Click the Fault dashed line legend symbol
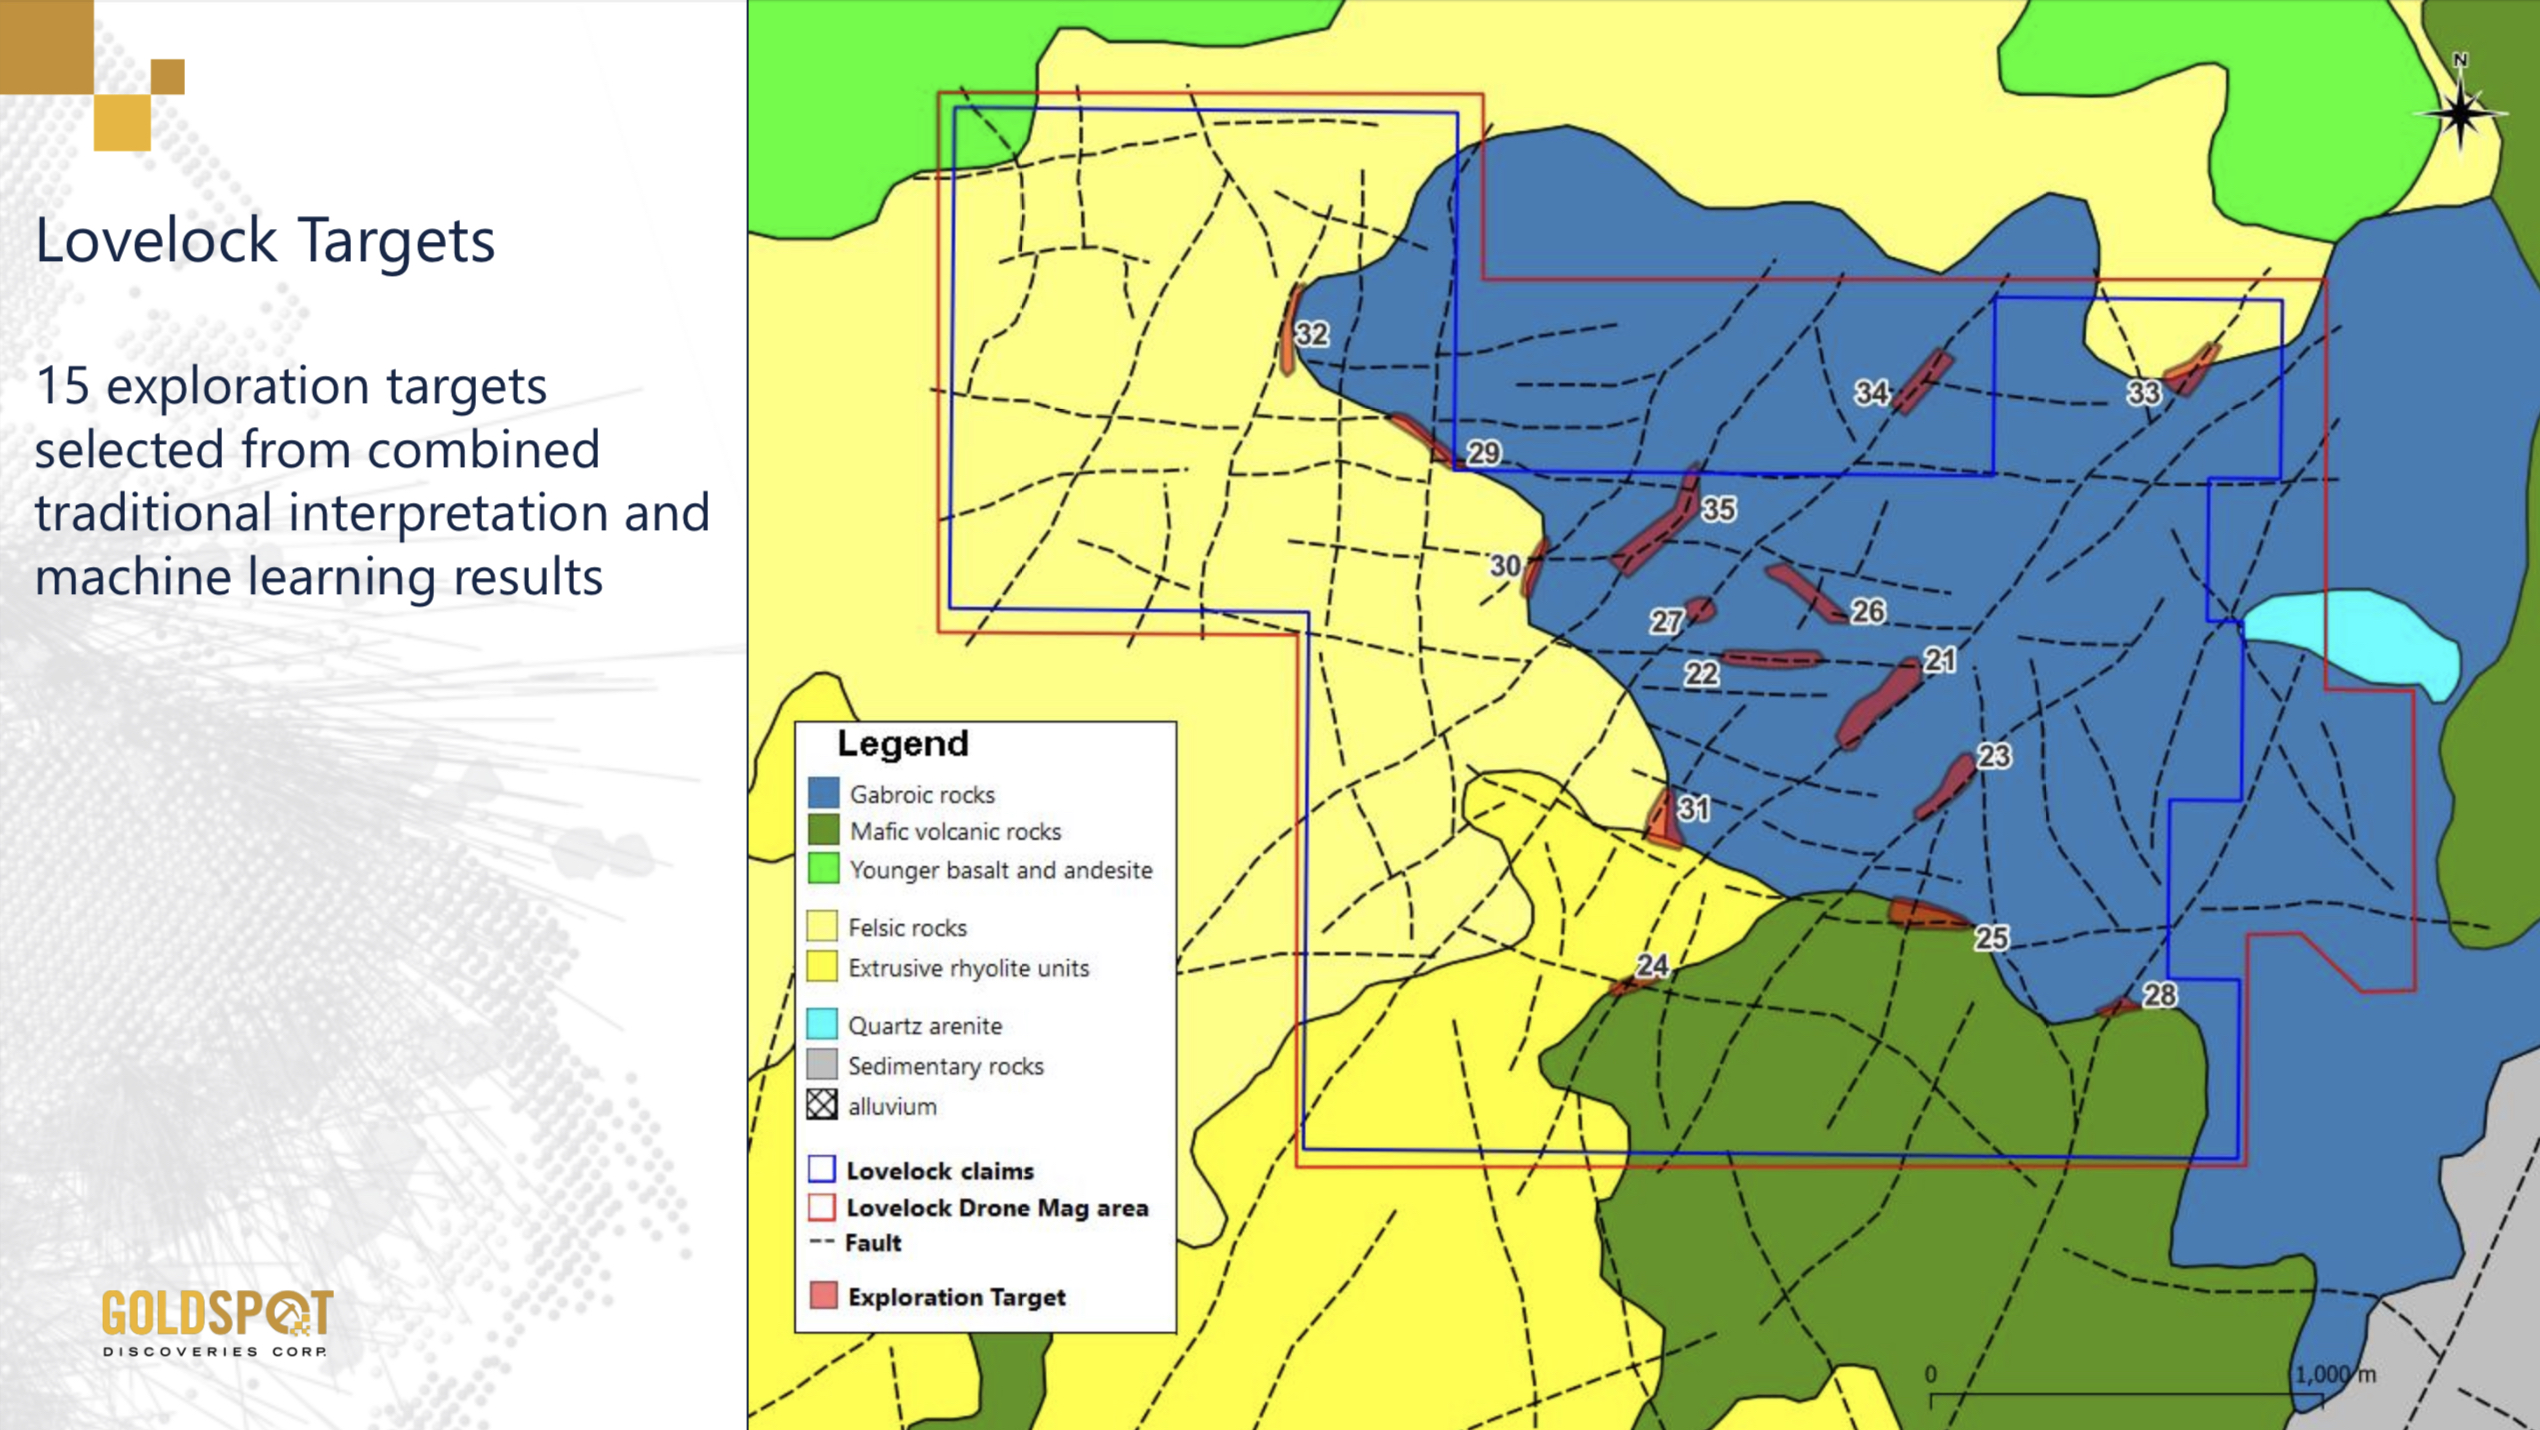 (x=822, y=1242)
